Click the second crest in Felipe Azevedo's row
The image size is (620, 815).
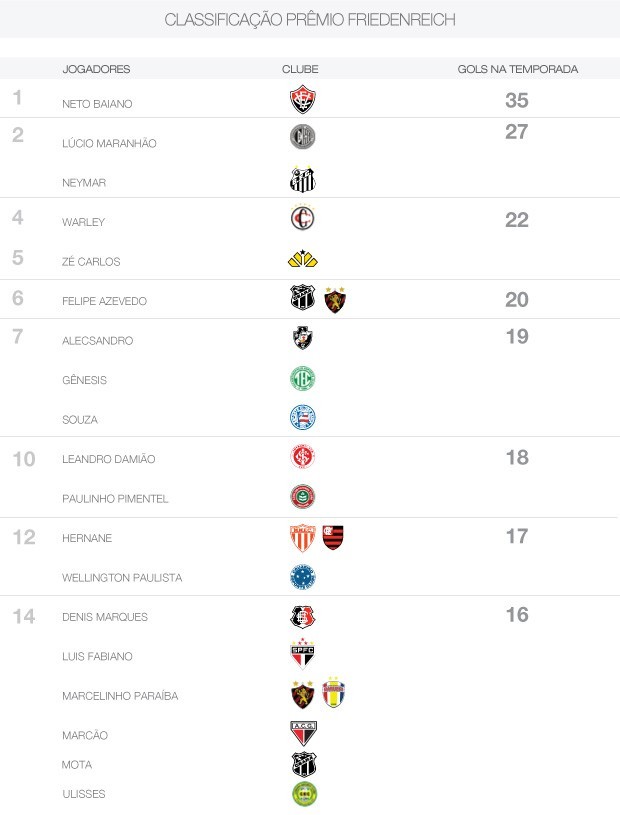335,300
